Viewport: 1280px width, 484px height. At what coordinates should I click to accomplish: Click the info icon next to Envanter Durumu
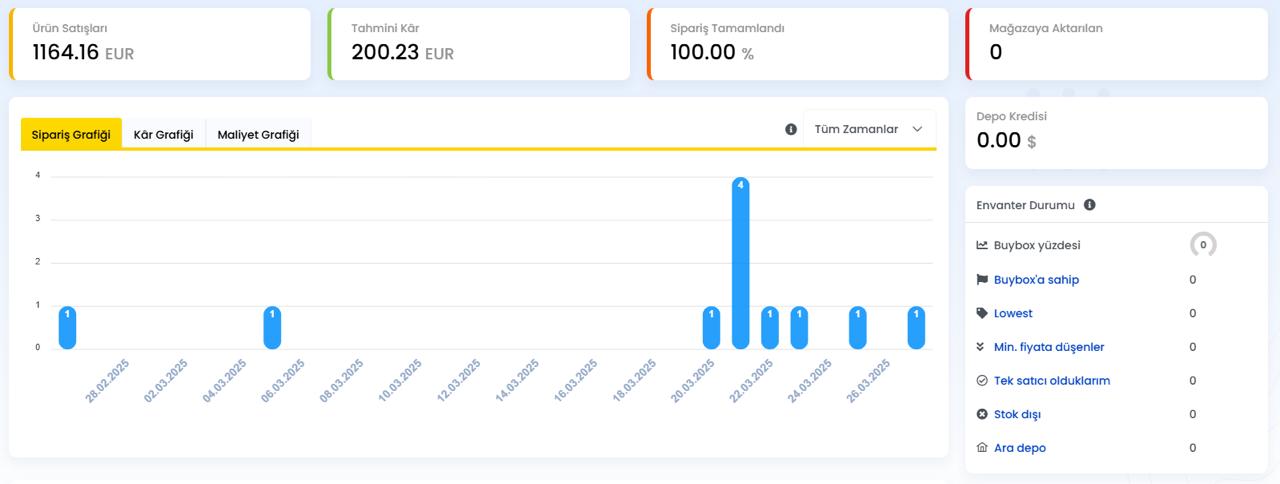1089,205
